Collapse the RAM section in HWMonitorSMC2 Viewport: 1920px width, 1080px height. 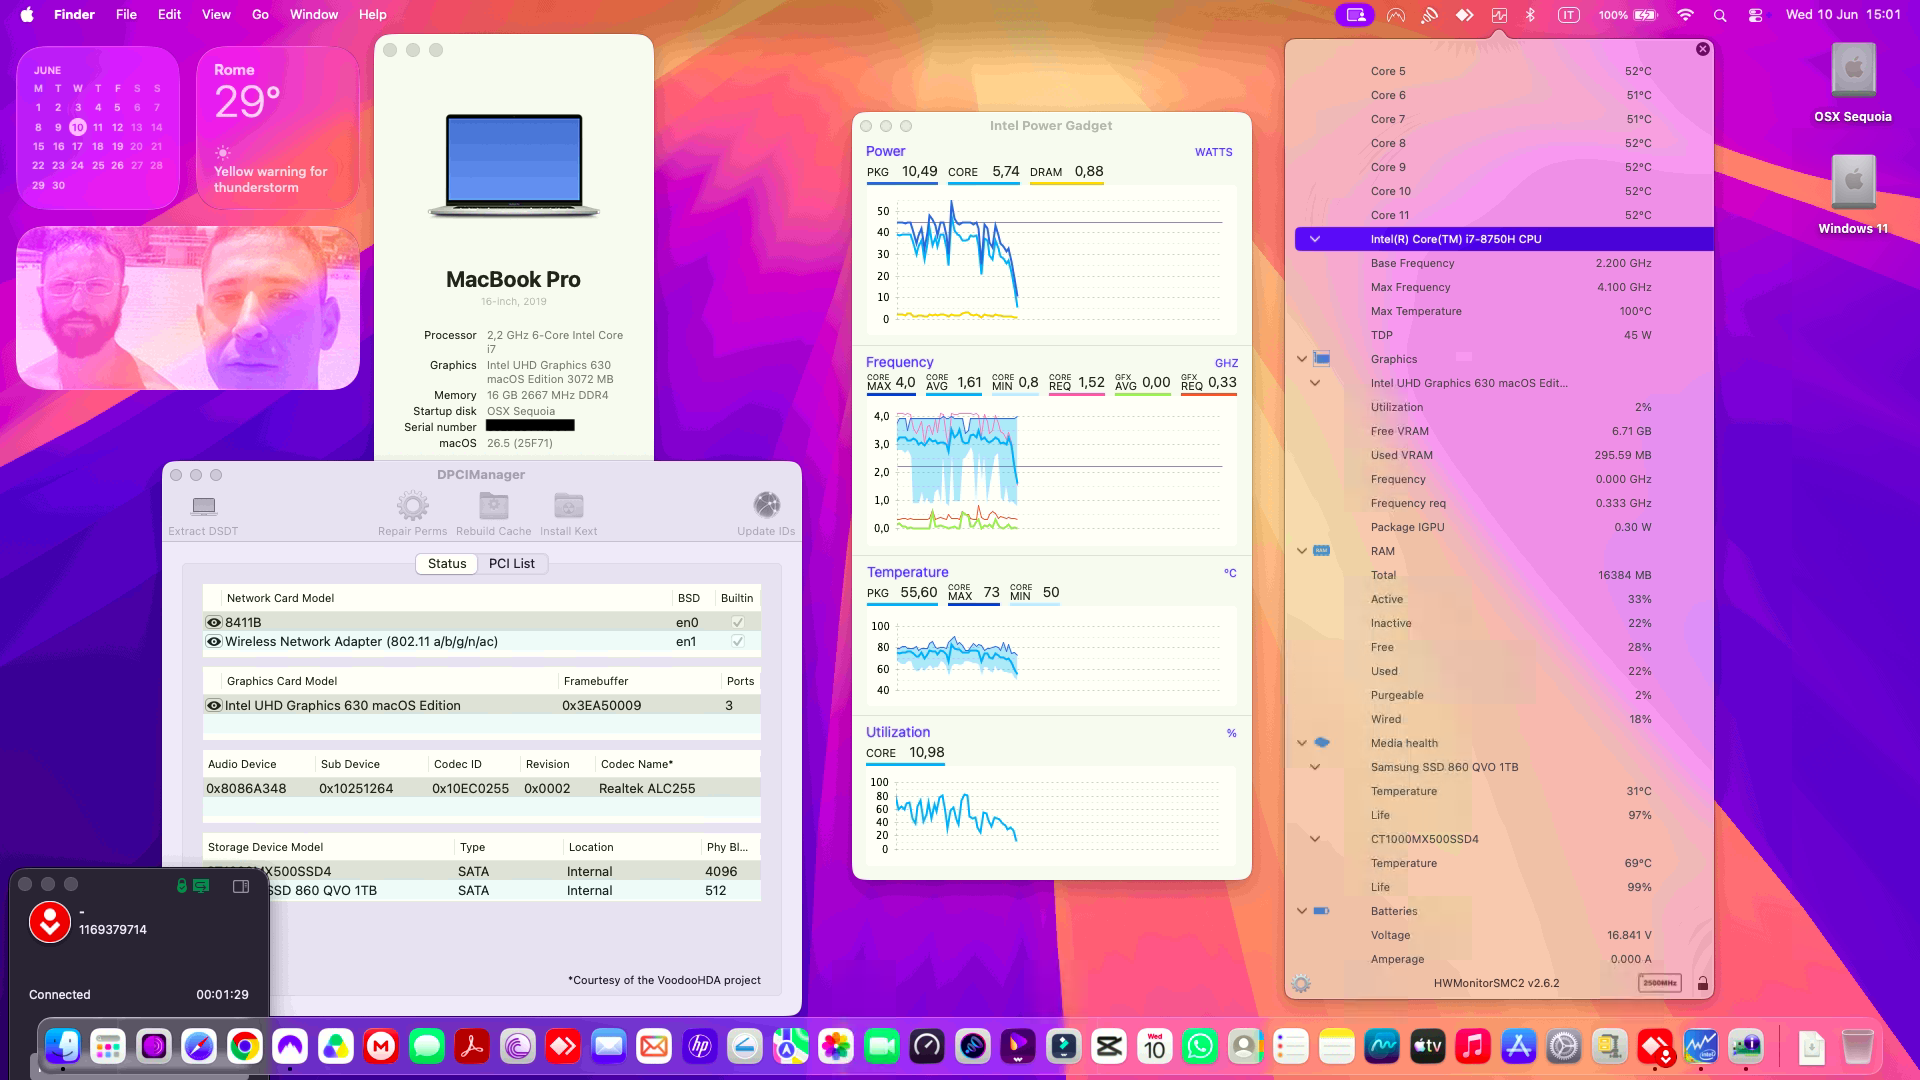point(1302,551)
